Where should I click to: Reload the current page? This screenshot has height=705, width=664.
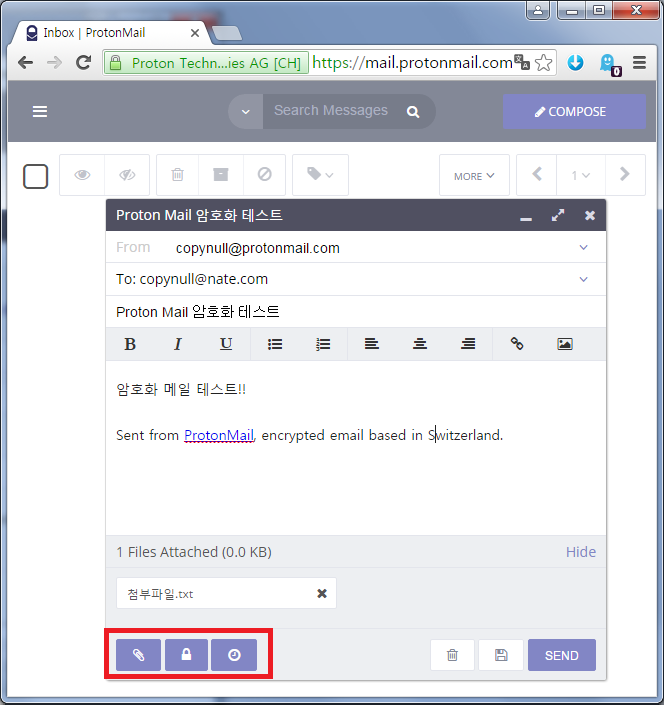(x=84, y=62)
